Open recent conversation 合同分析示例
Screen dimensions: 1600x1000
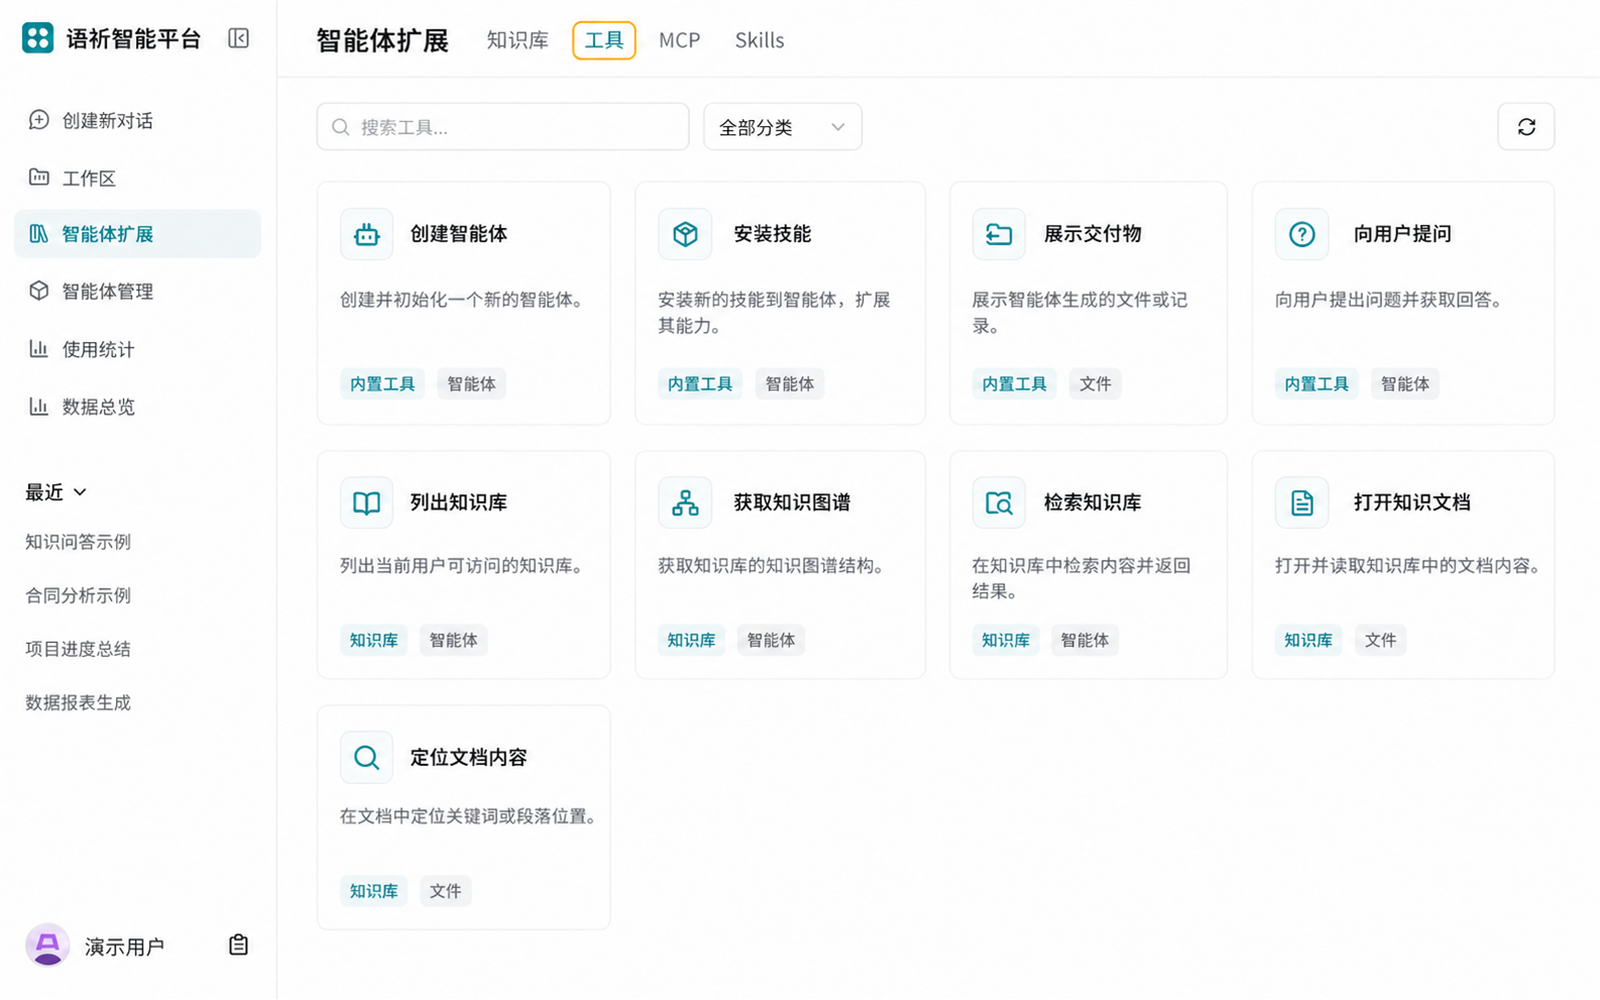coord(78,595)
